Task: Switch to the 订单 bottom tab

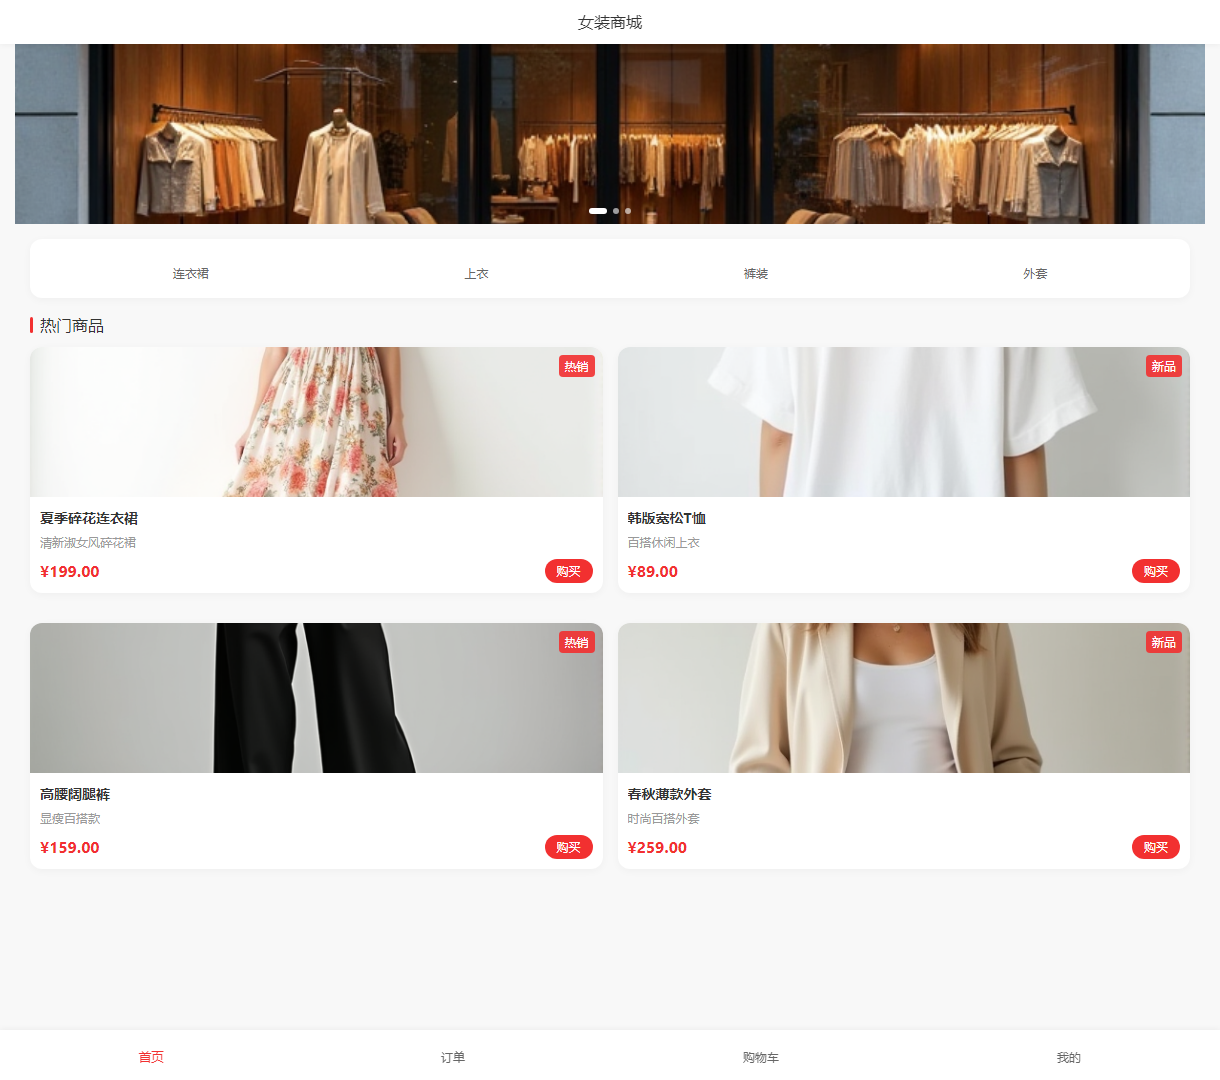Action: (x=453, y=1057)
